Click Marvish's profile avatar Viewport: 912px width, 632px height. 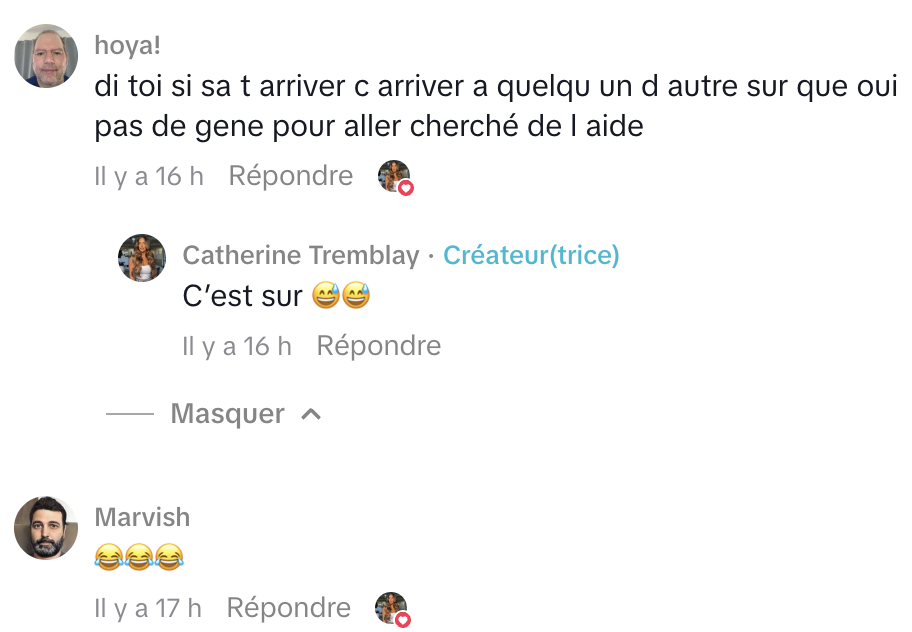coord(46,528)
